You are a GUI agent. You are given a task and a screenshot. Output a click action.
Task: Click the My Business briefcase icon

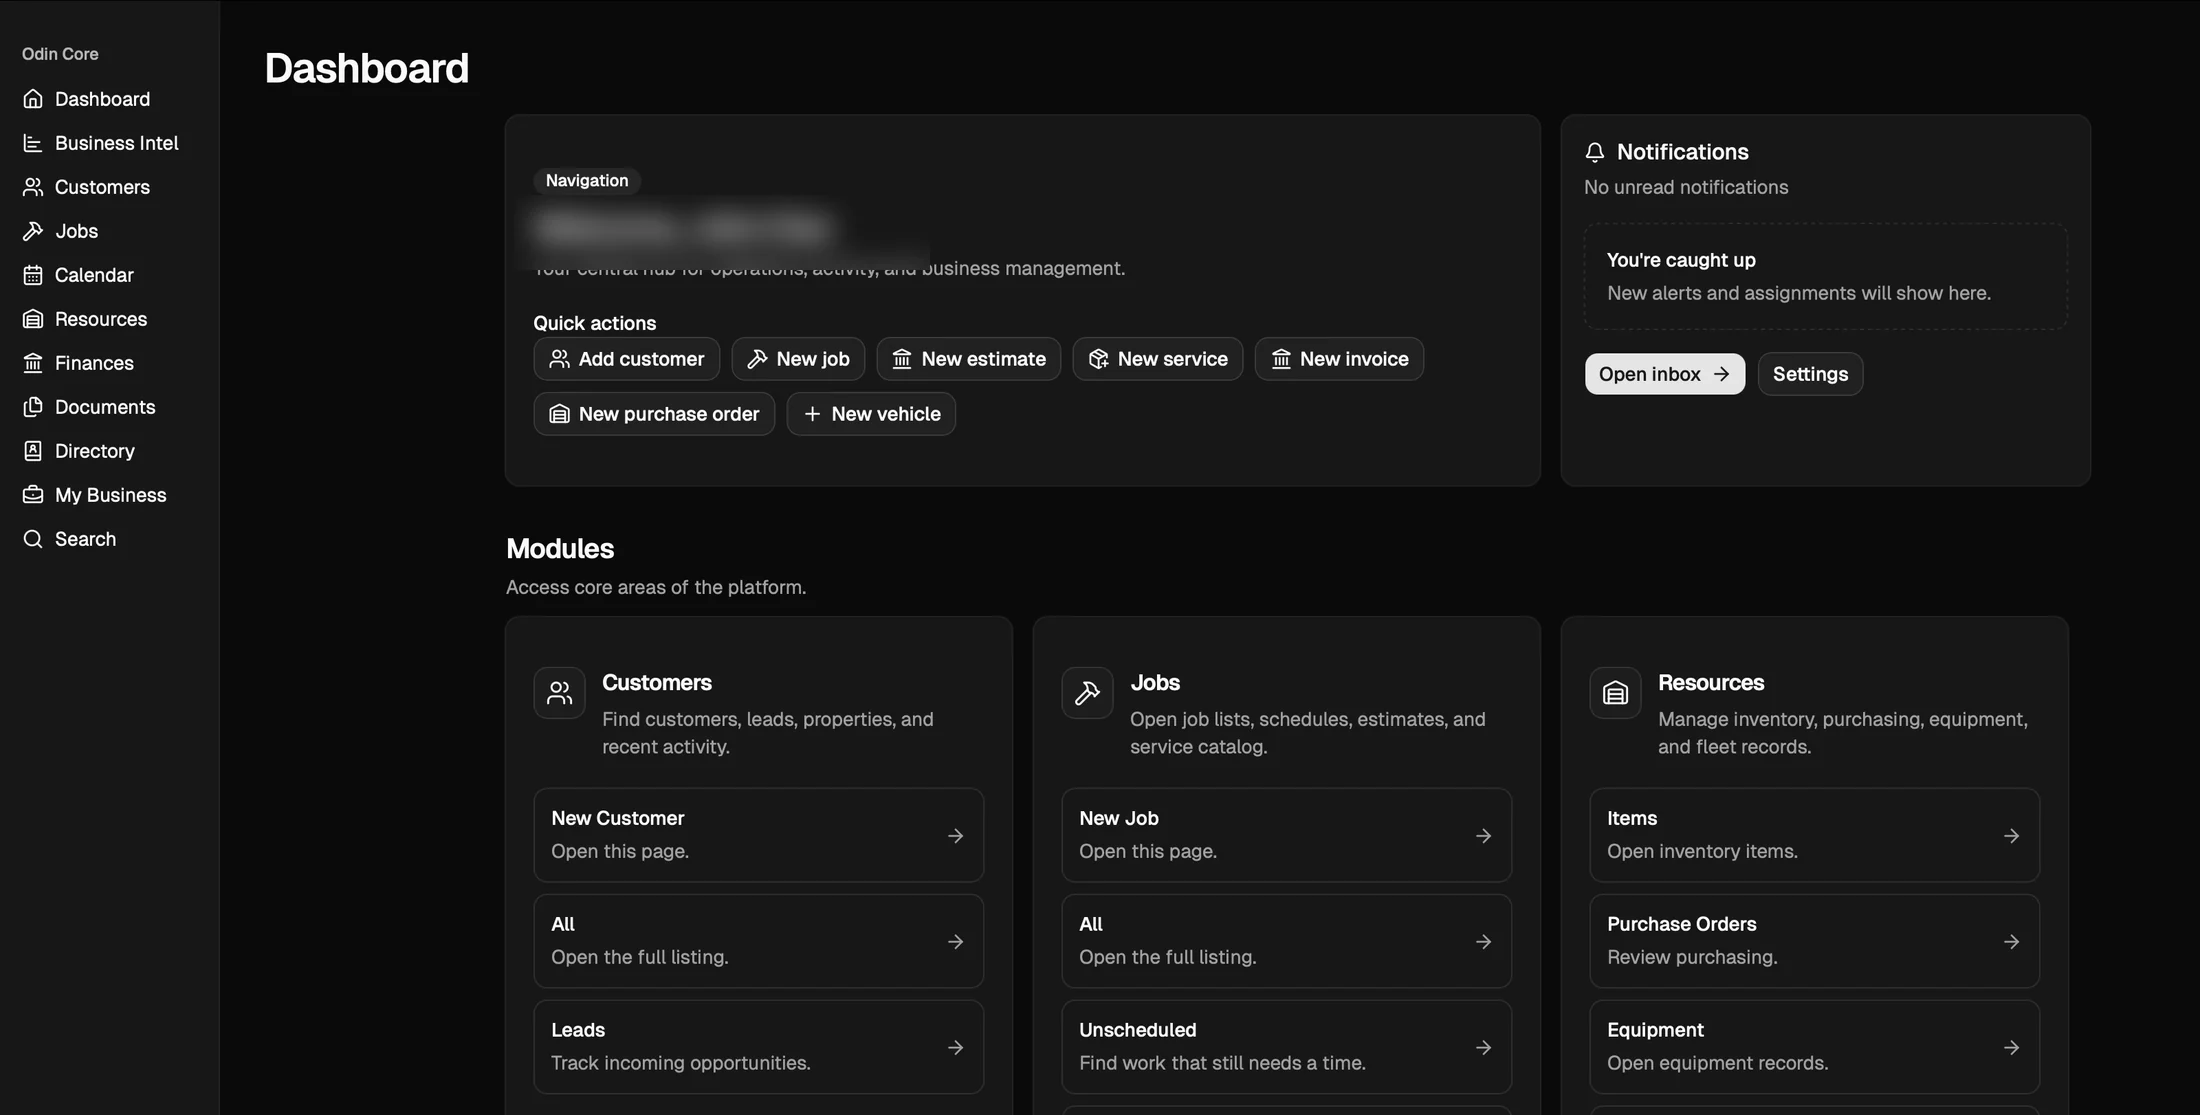click(x=33, y=495)
